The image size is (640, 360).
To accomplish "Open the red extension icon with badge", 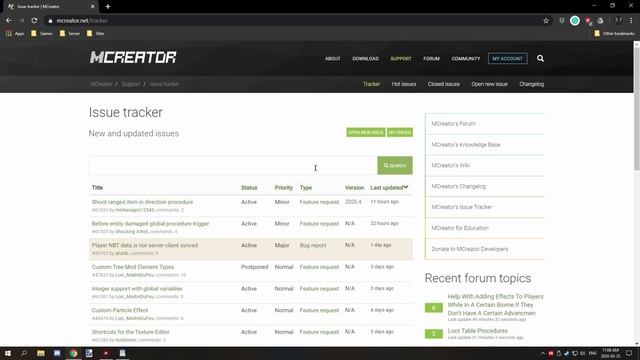I will 588,21.
